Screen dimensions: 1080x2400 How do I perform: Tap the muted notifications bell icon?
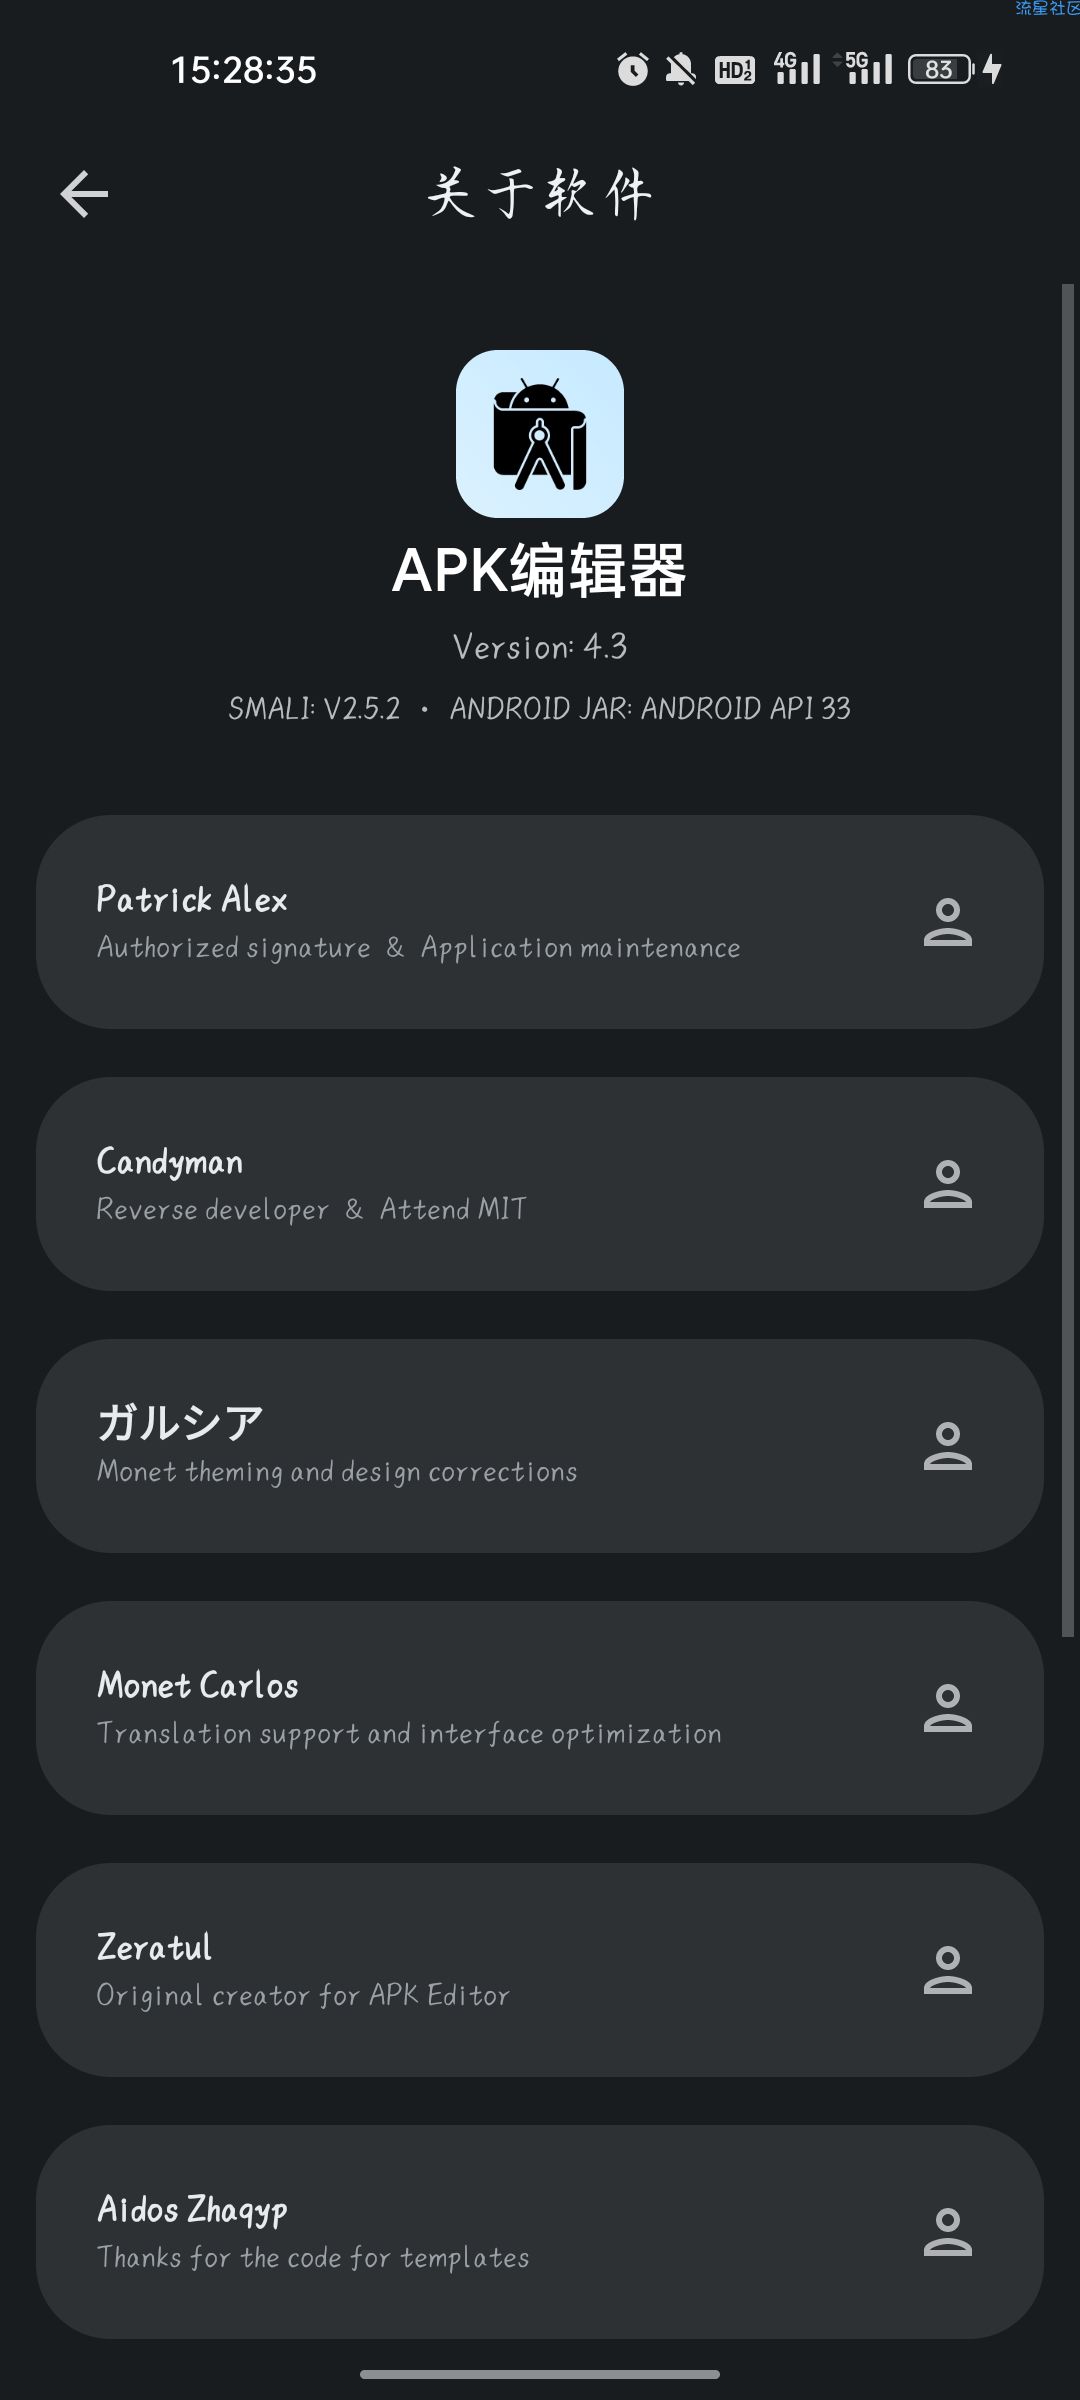681,69
